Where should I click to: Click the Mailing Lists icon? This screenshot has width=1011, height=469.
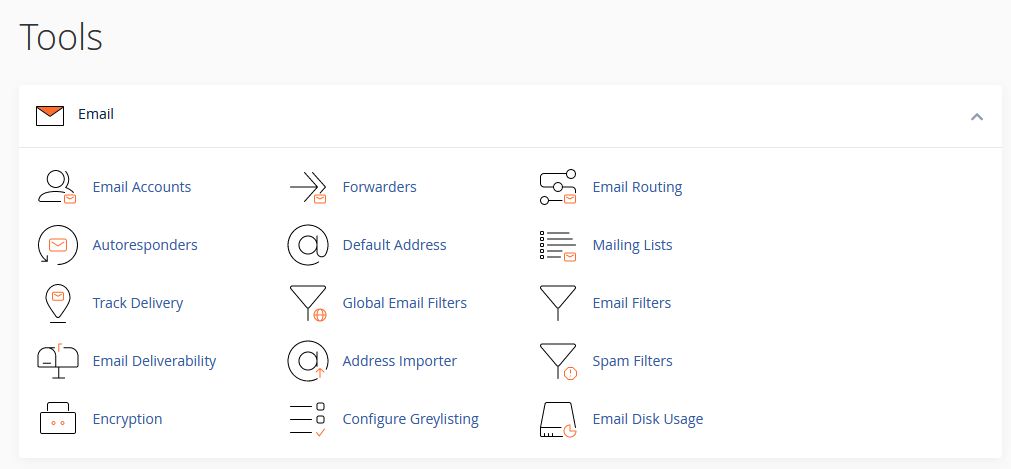(558, 246)
